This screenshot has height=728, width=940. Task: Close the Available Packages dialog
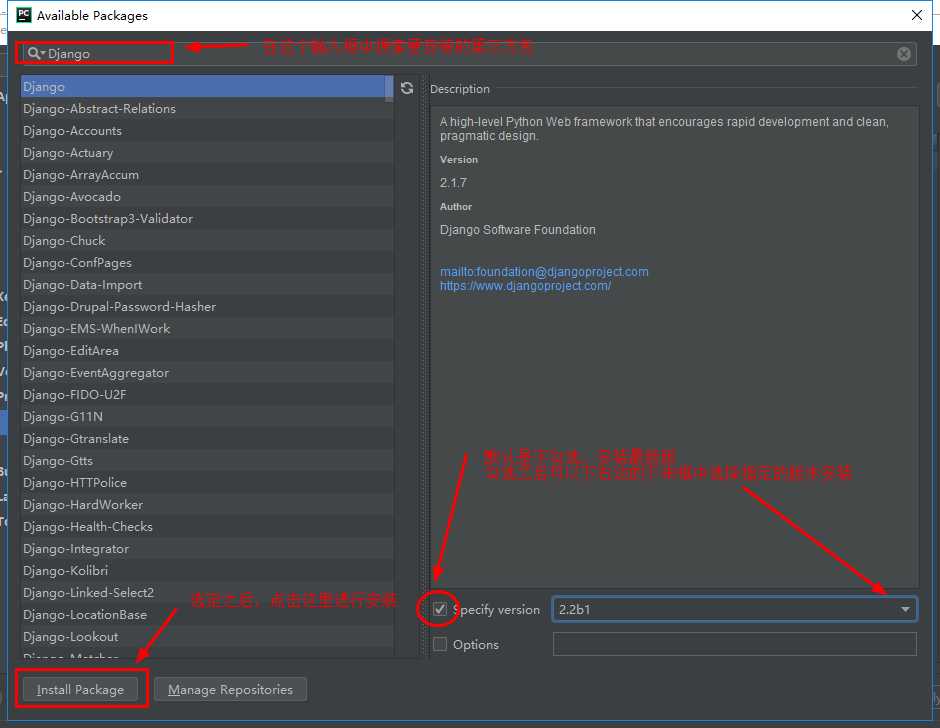pos(917,15)
